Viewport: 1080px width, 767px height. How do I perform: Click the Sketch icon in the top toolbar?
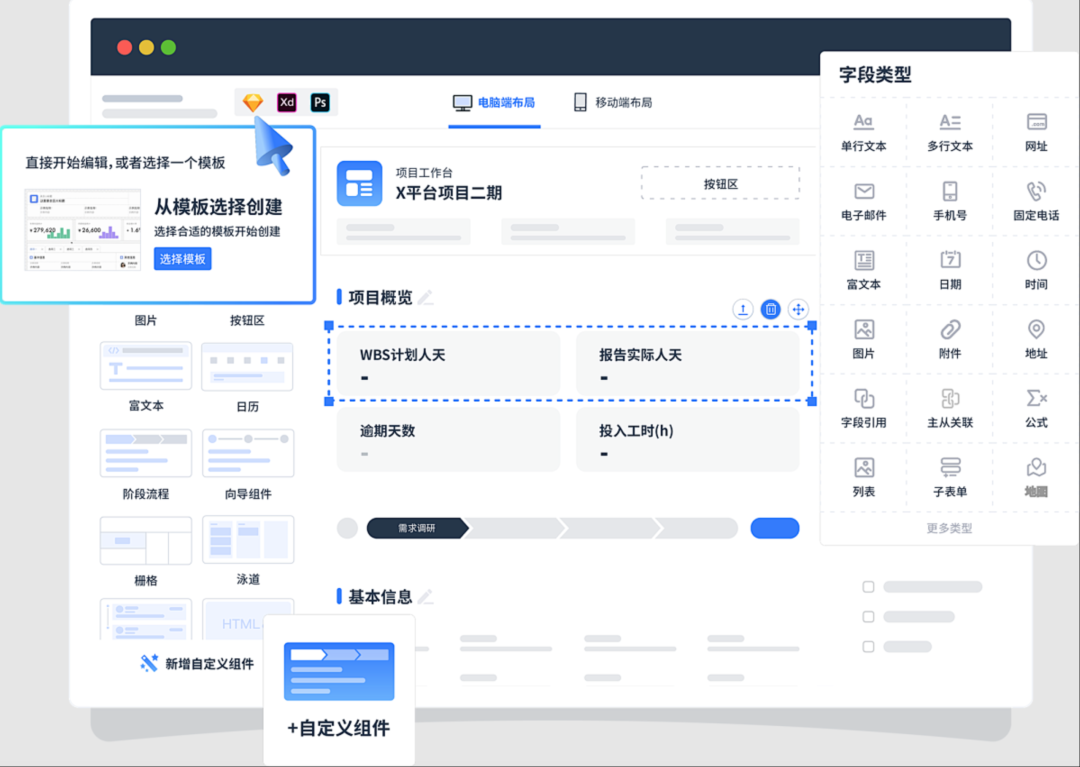(254, 102)
